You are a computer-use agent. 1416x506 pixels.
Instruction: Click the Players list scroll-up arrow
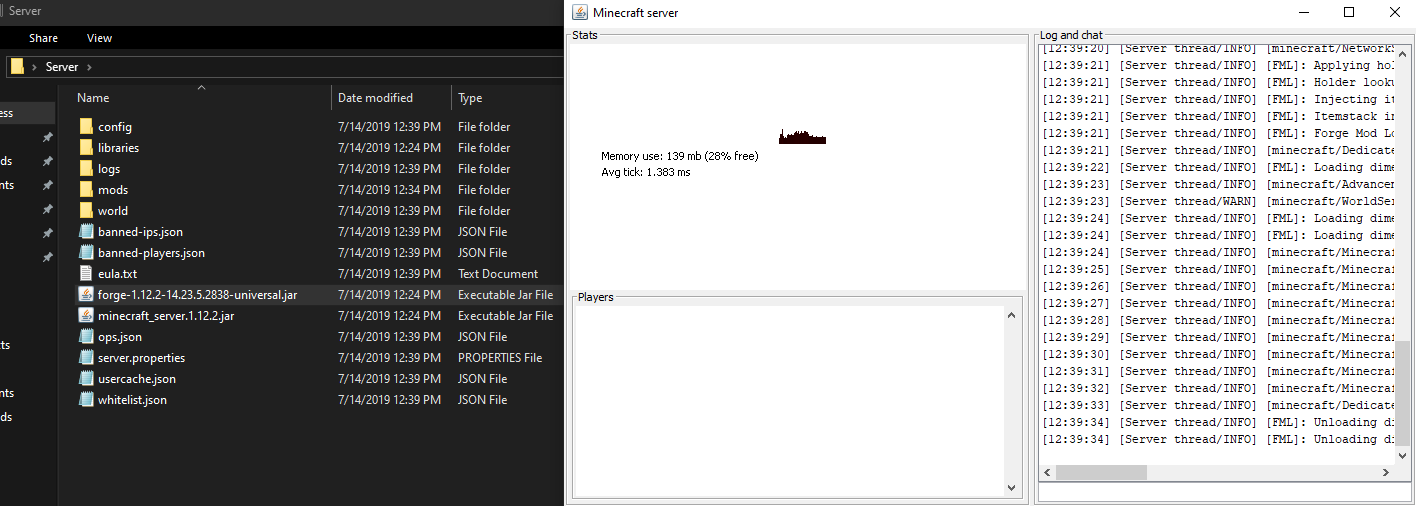(x=1011, y=316)
